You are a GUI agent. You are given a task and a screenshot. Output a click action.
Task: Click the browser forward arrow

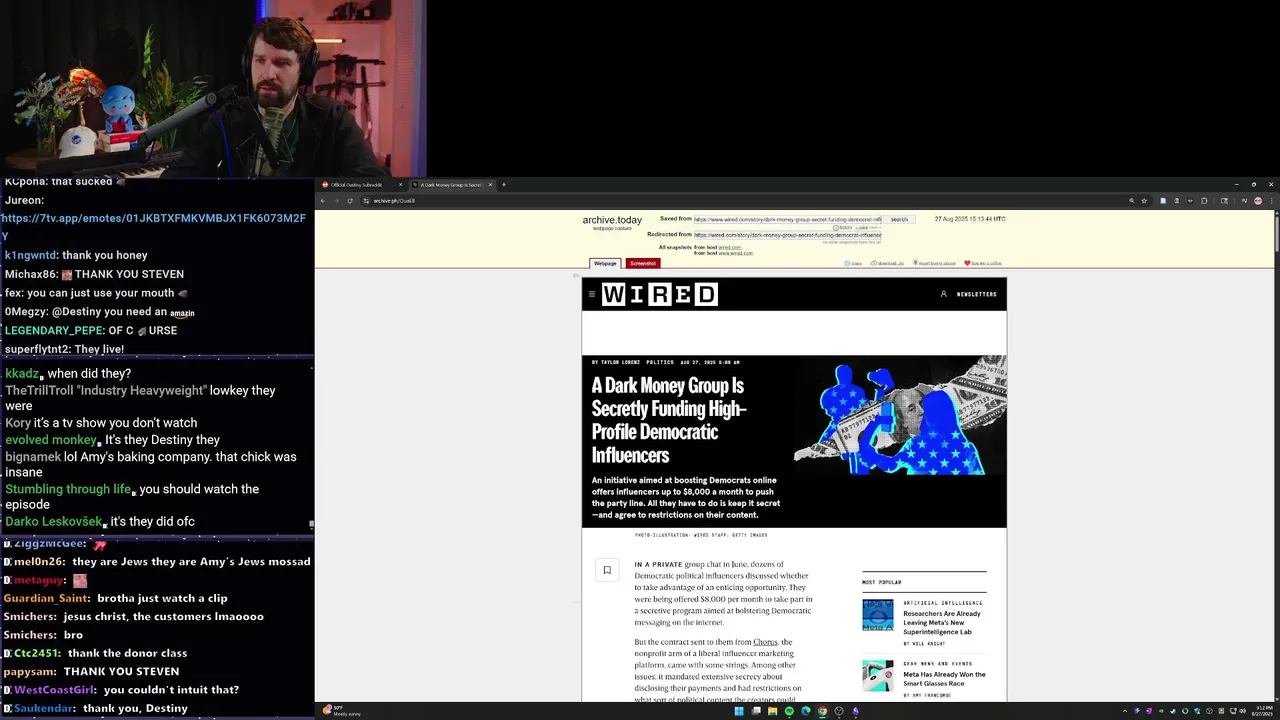click(x=336, y=200)
